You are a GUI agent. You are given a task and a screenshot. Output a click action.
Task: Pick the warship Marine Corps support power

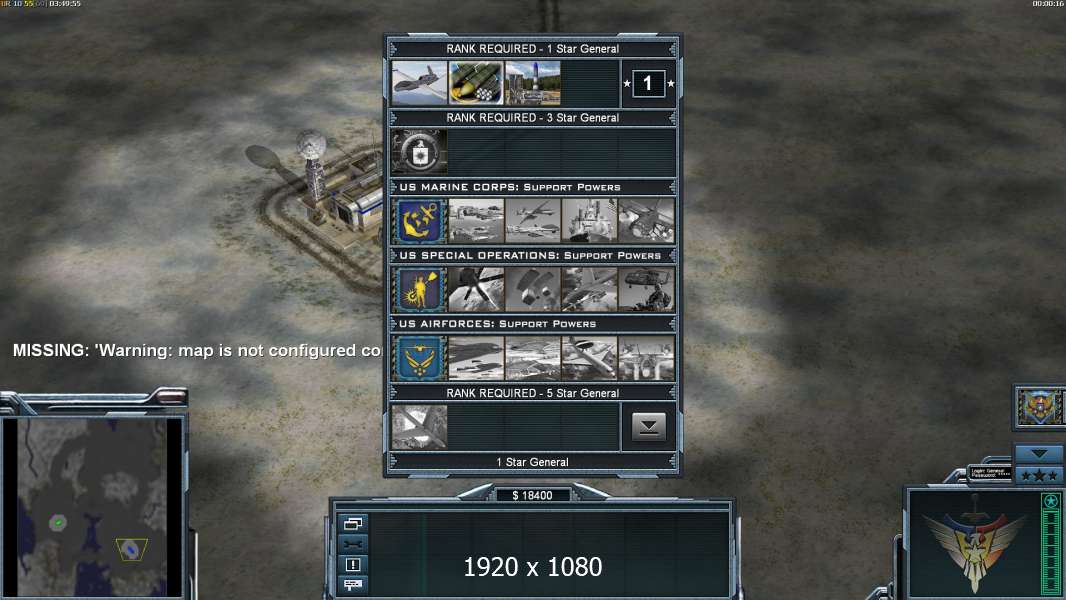589,221
